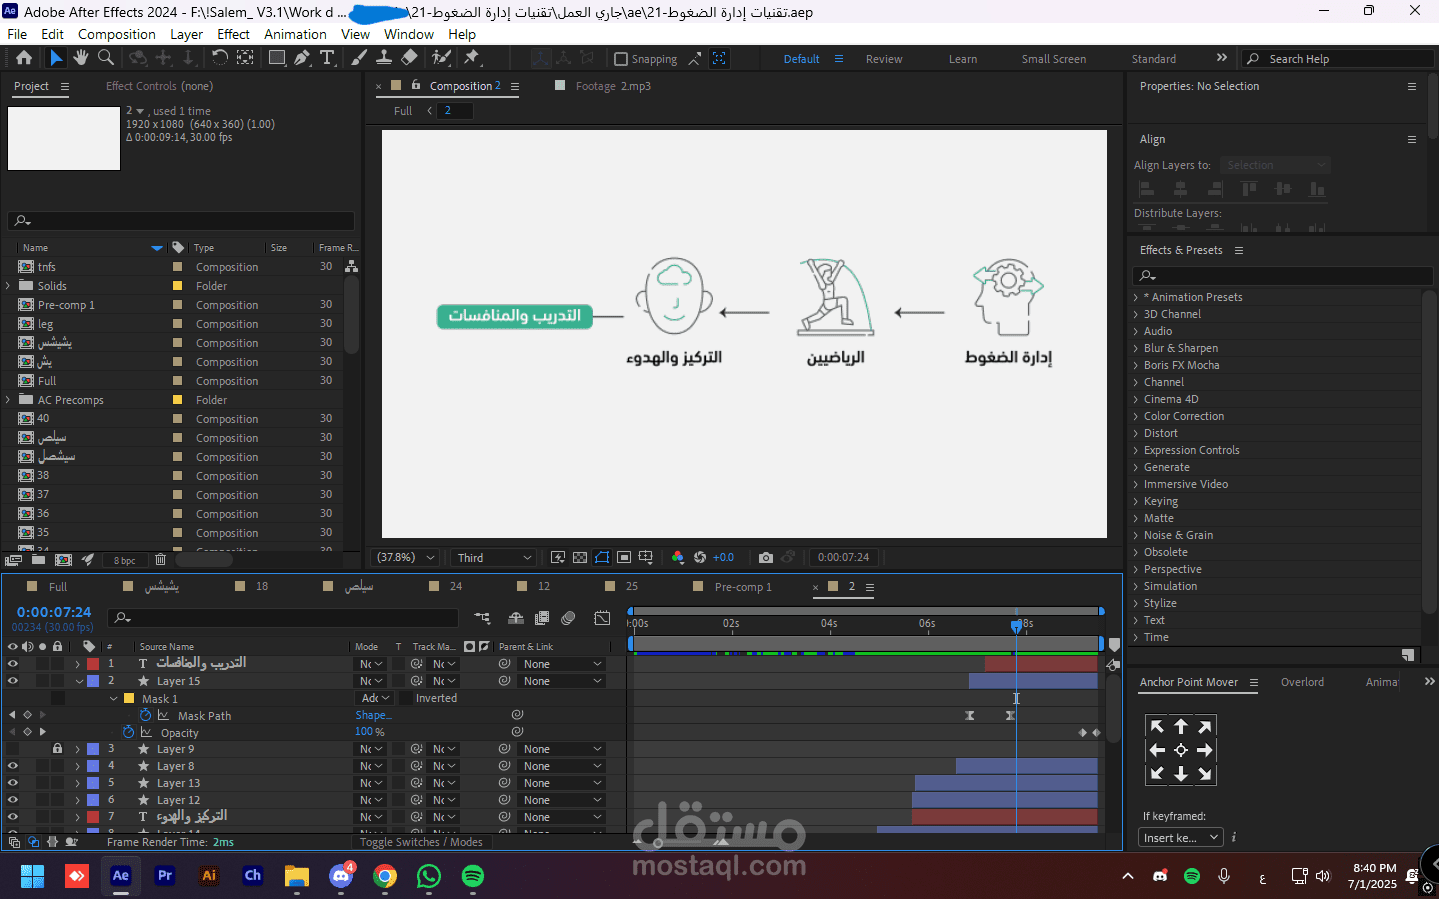1439x899 pixels.
Task: Select the Brush tool
Action: click(359, 58)
